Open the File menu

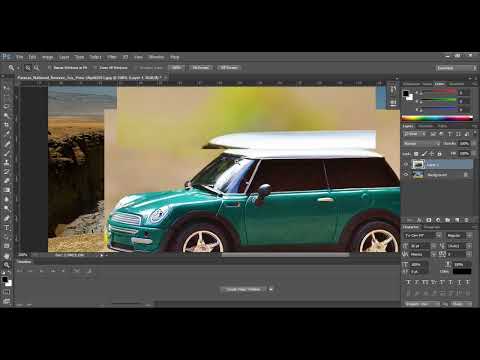tap(20, 57)
